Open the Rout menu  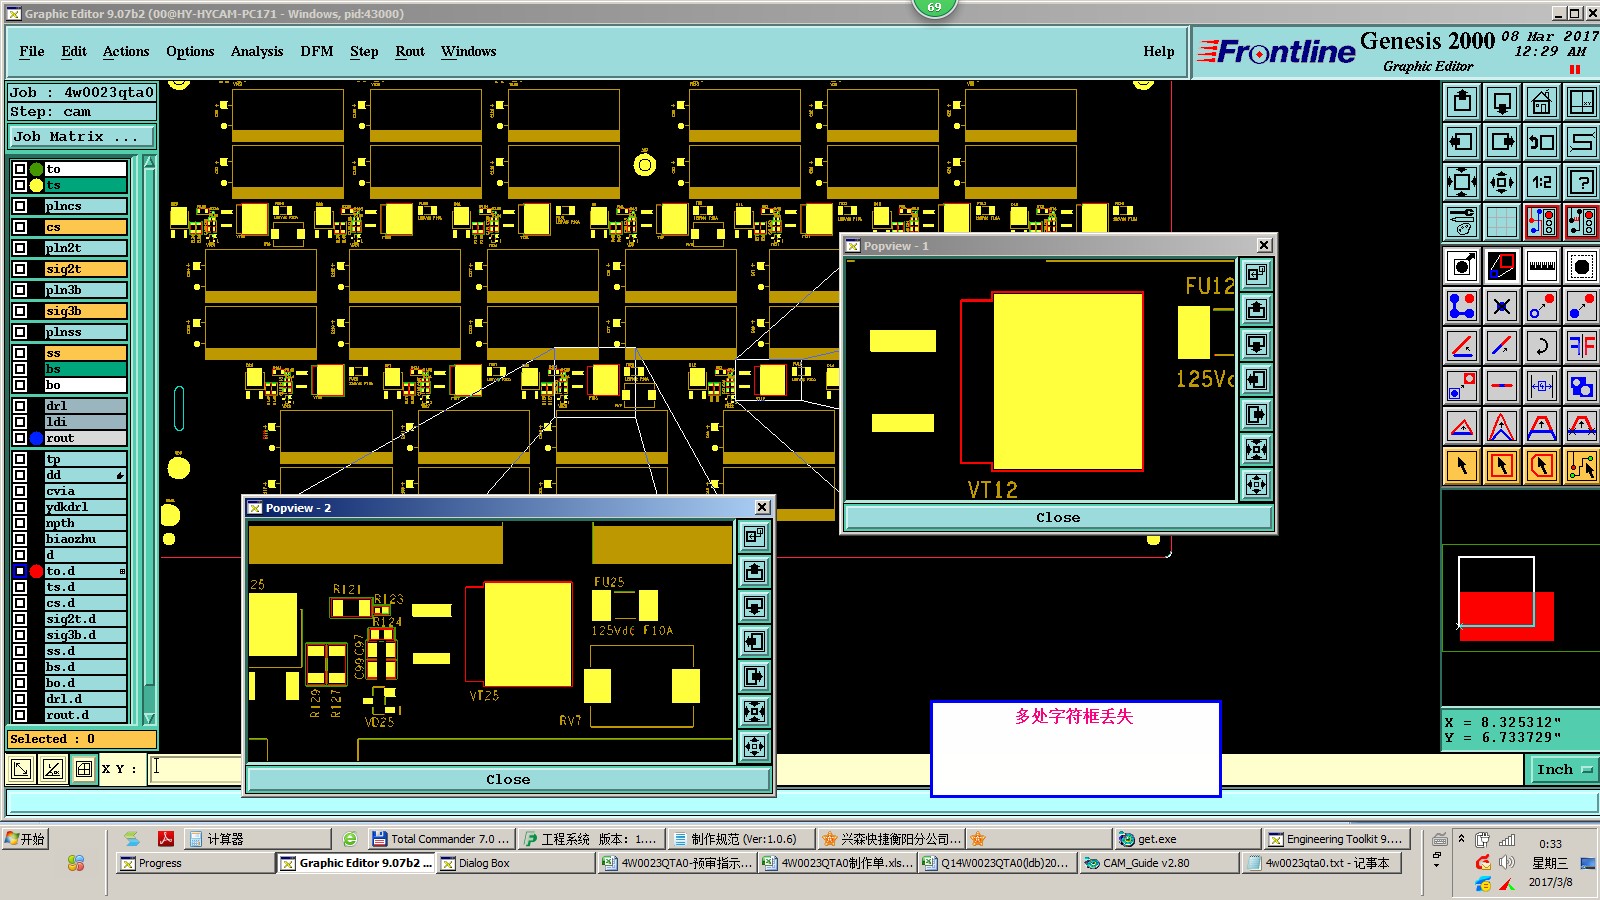410,51
